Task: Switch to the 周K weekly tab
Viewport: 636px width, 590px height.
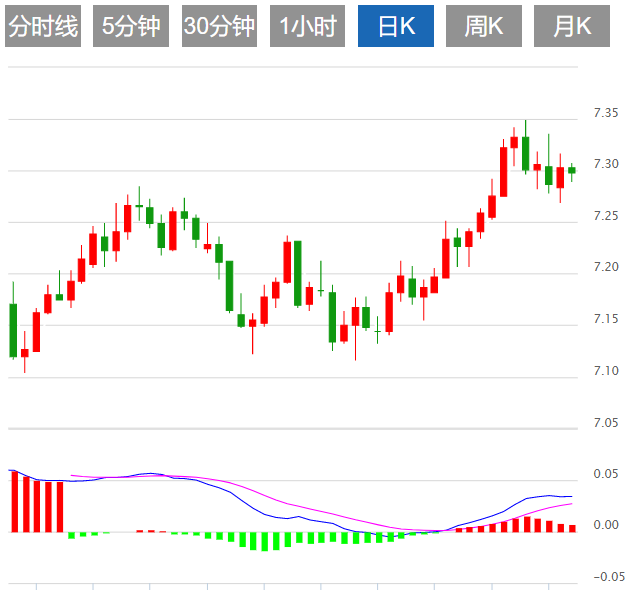Action: pyautogui.click(x=484, y=26)
